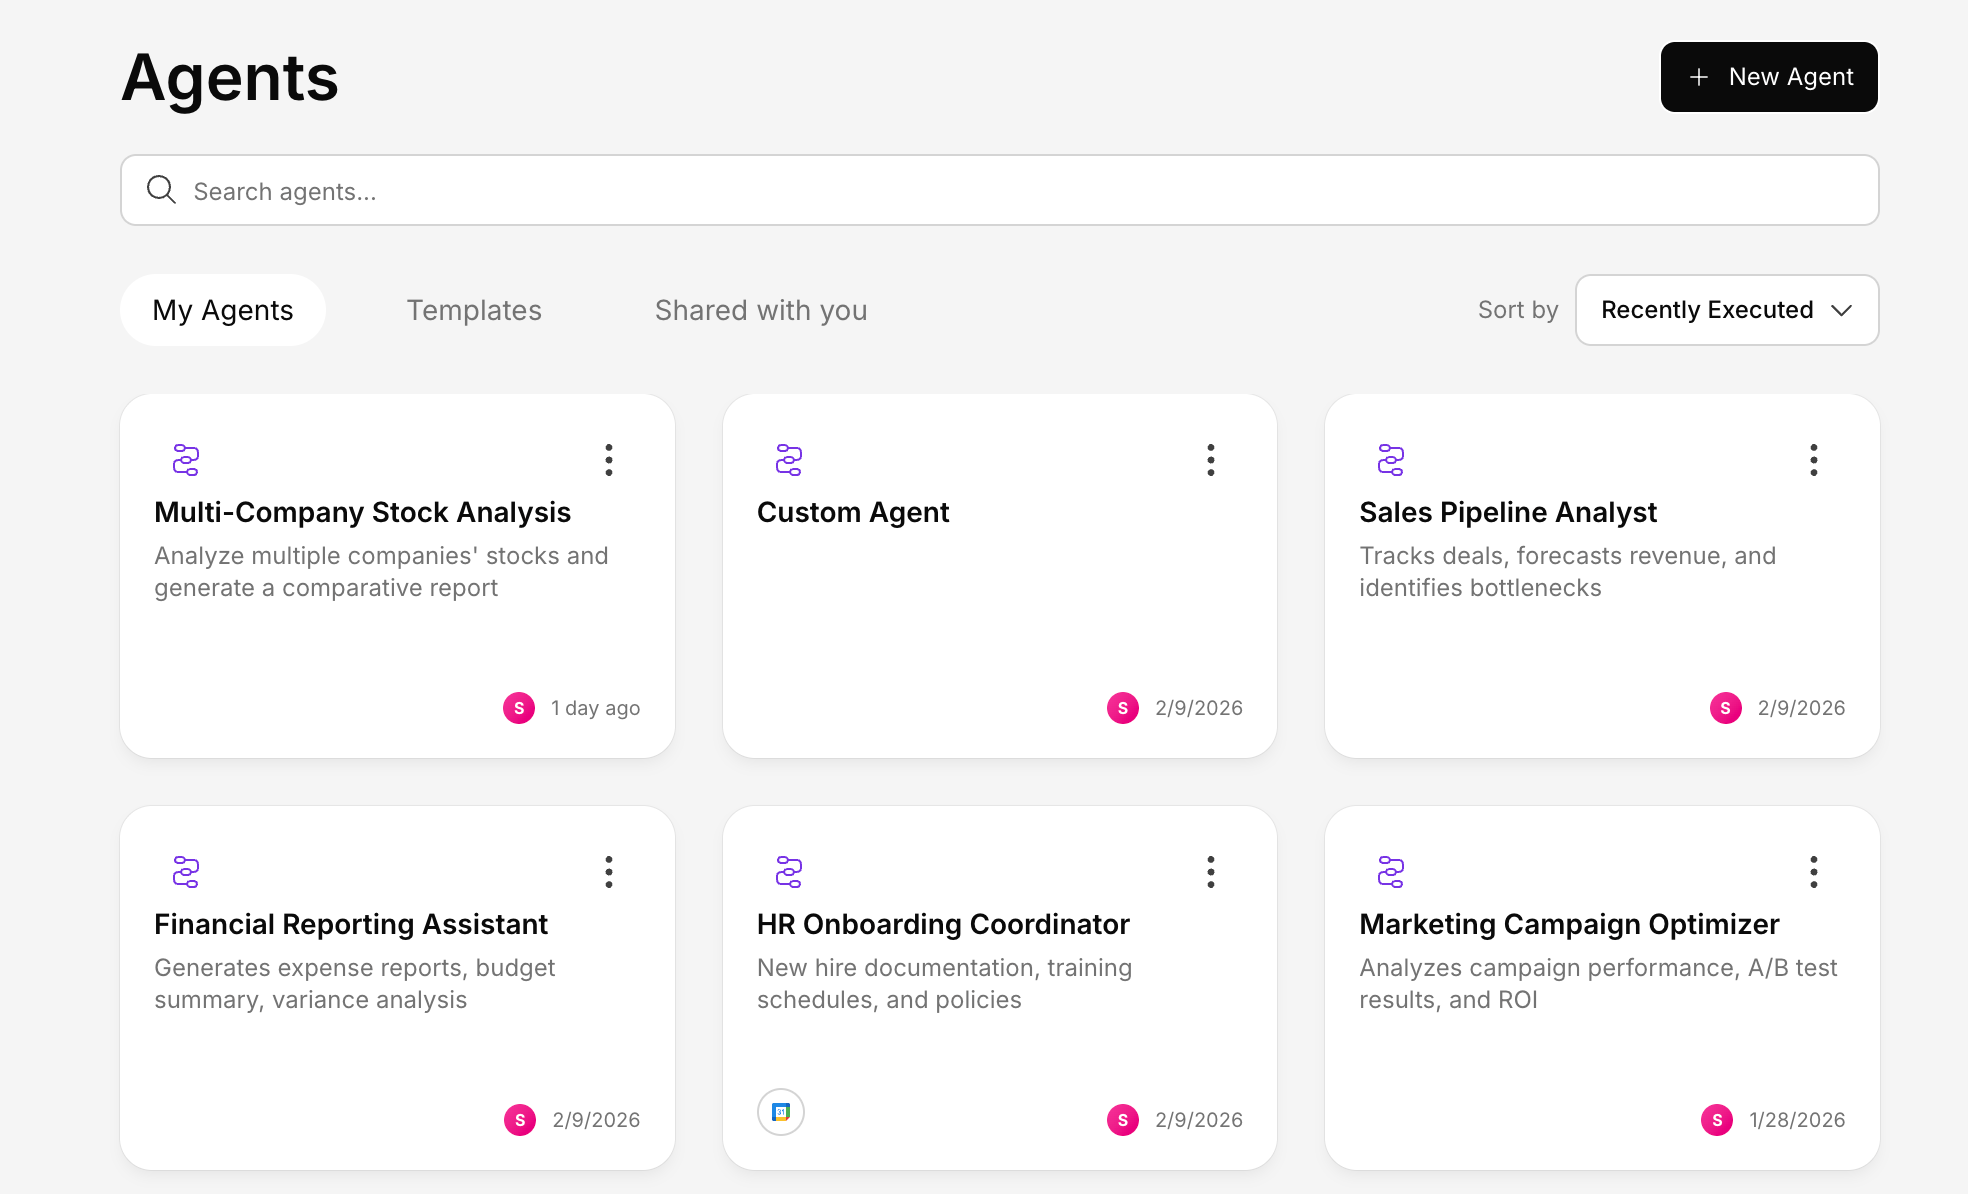Open three-dot menu on Marketing Campaign Optimizer card
Screen dimensions: 1968x1194
[1813, 872]
